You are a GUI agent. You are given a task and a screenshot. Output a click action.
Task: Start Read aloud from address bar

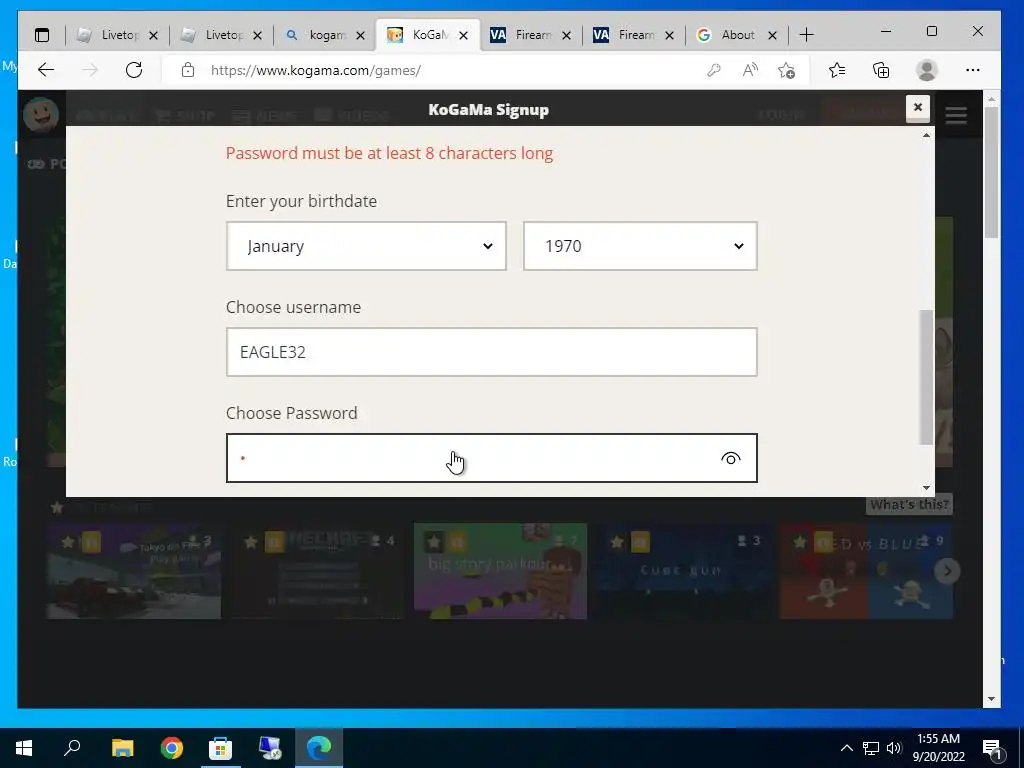[750, 70]
